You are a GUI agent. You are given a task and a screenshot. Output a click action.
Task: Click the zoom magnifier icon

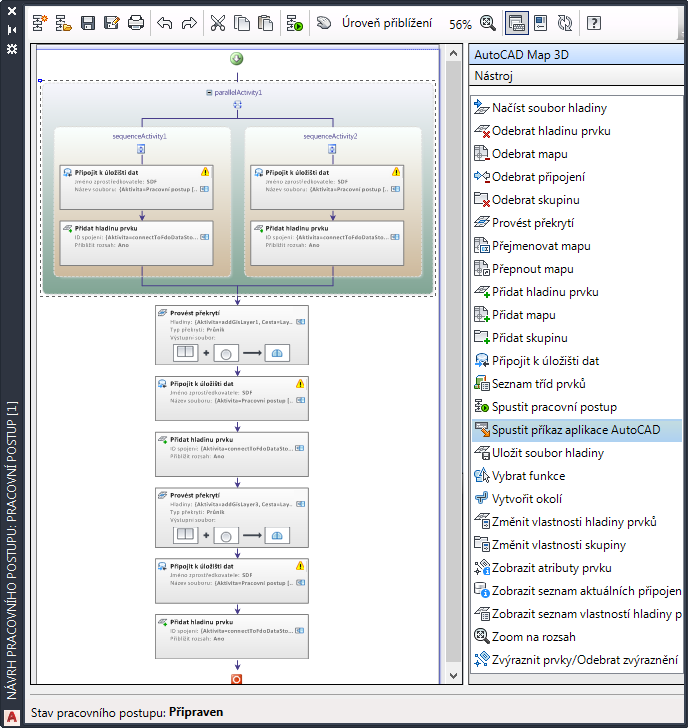487,23
